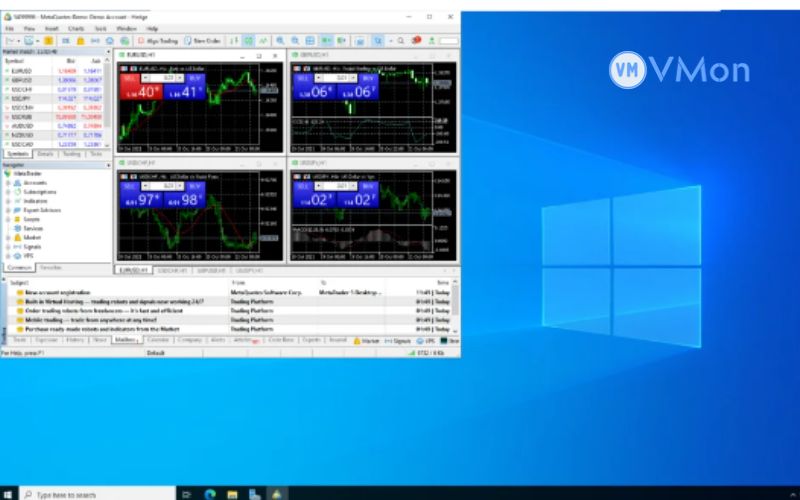Toggle the Data Window toolbar icon

tap(66, 41)
